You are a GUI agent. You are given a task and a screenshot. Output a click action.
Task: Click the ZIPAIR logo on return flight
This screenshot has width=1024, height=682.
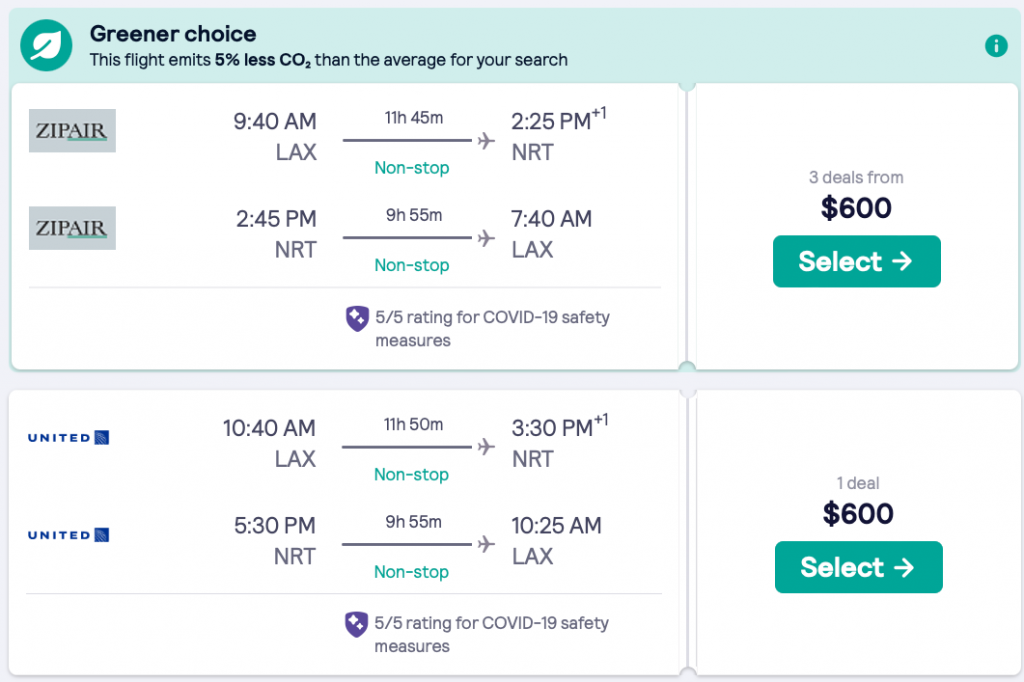click(x=72, y=228)
